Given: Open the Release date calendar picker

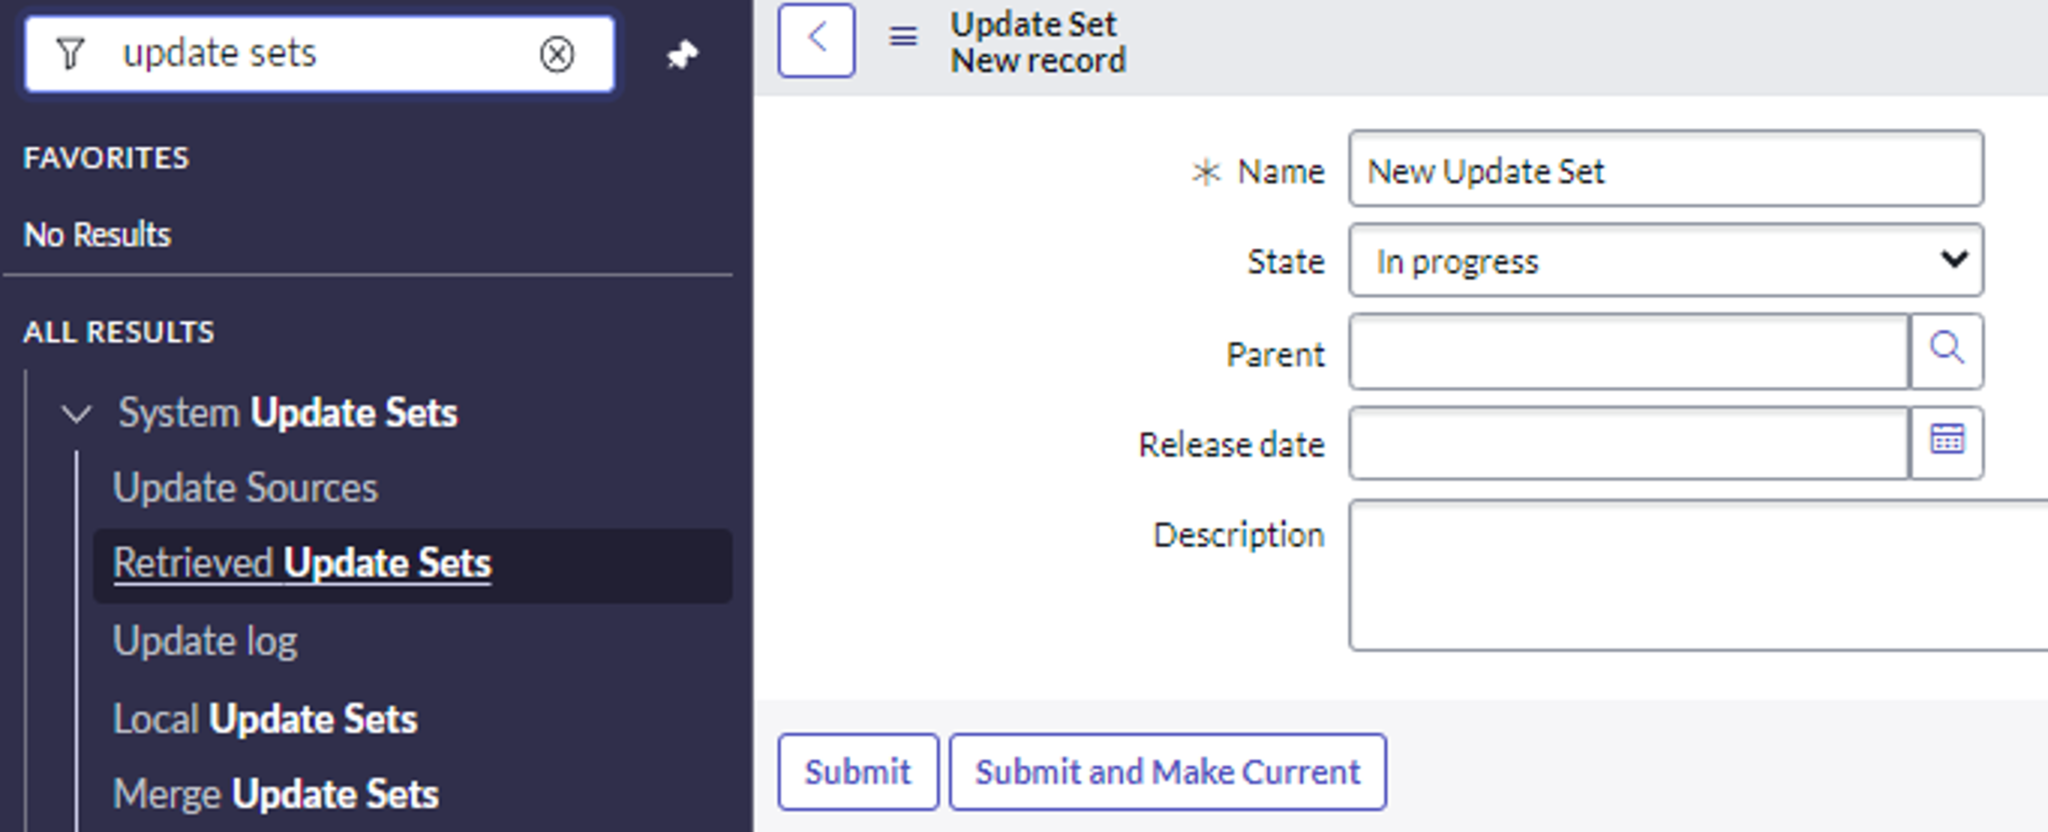Looking at the screenshot, I should coord(1947,440).
